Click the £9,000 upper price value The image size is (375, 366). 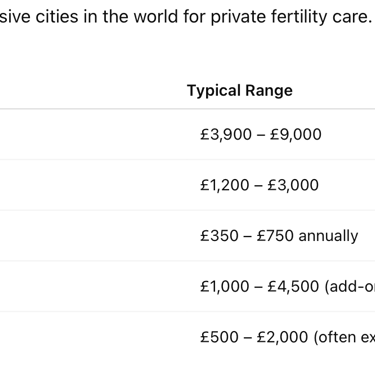(x=296, y=134)
